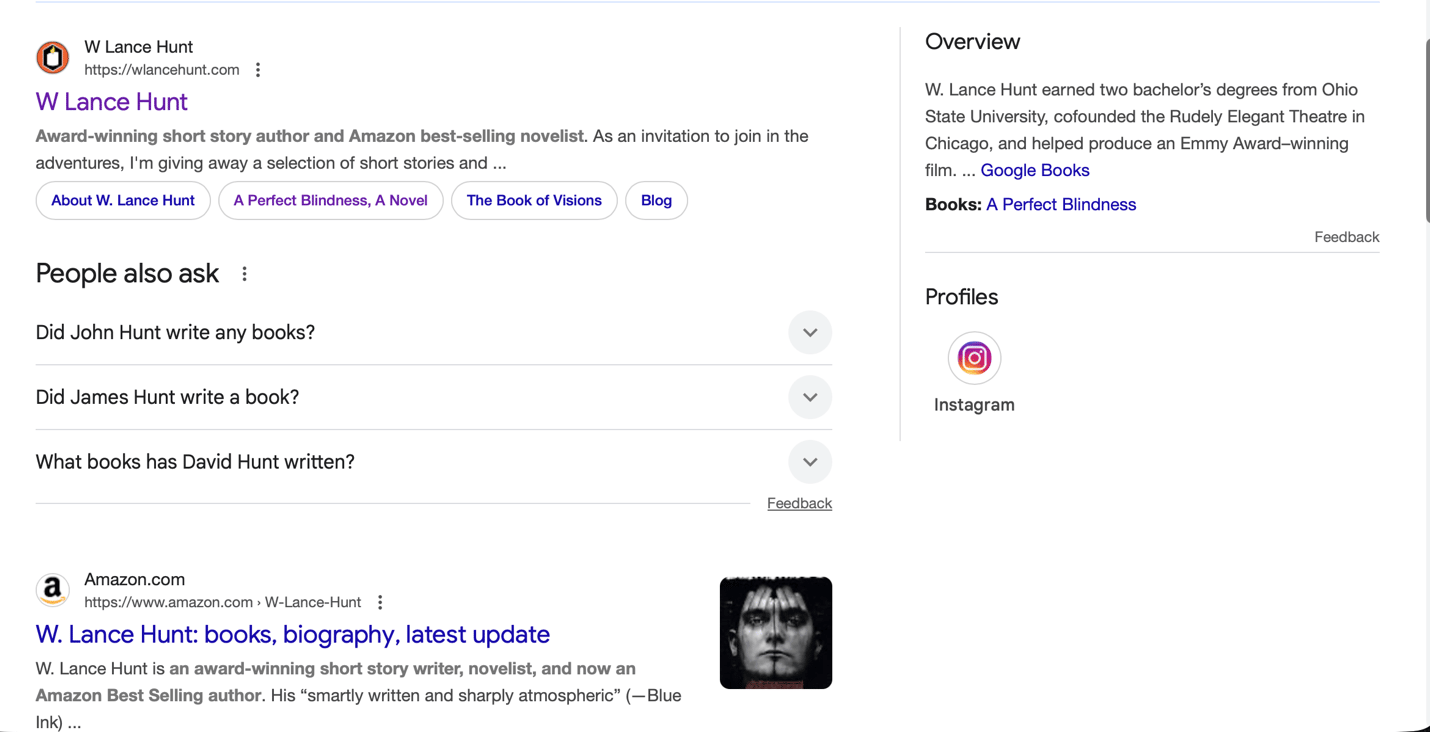The width and height of the screenshot is (1430, 736).
Task: Click Feedback below People also ask
Action: click(799, 504)
